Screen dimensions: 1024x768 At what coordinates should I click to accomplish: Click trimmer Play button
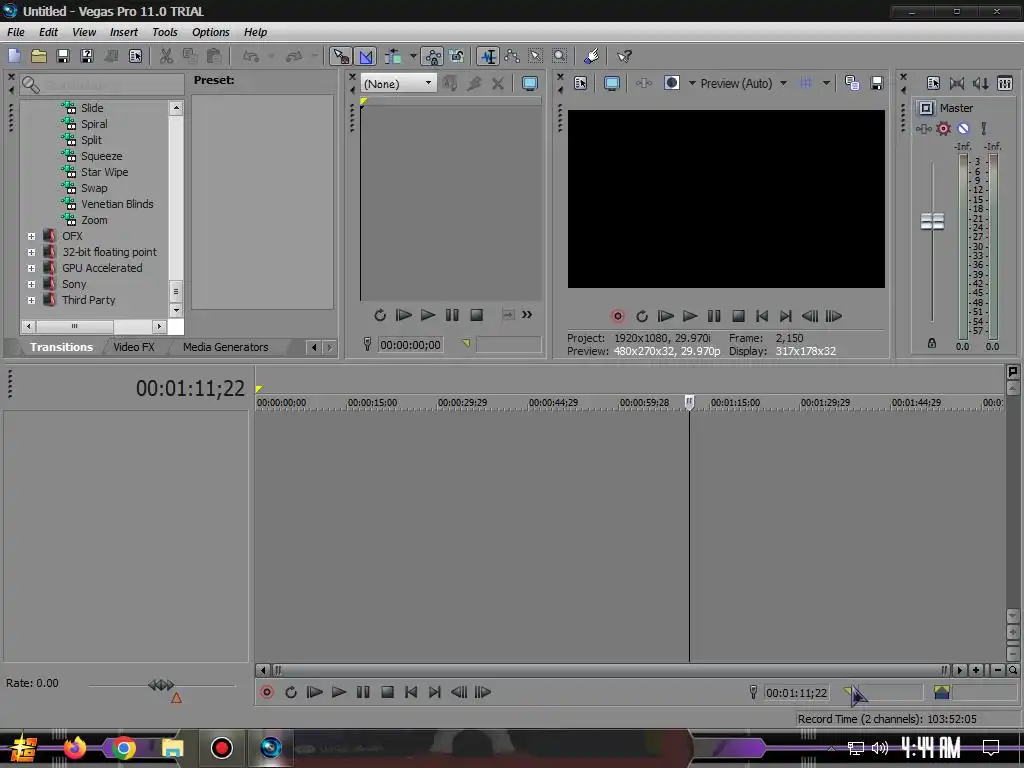pyautogui.click(x=428, y=315)
